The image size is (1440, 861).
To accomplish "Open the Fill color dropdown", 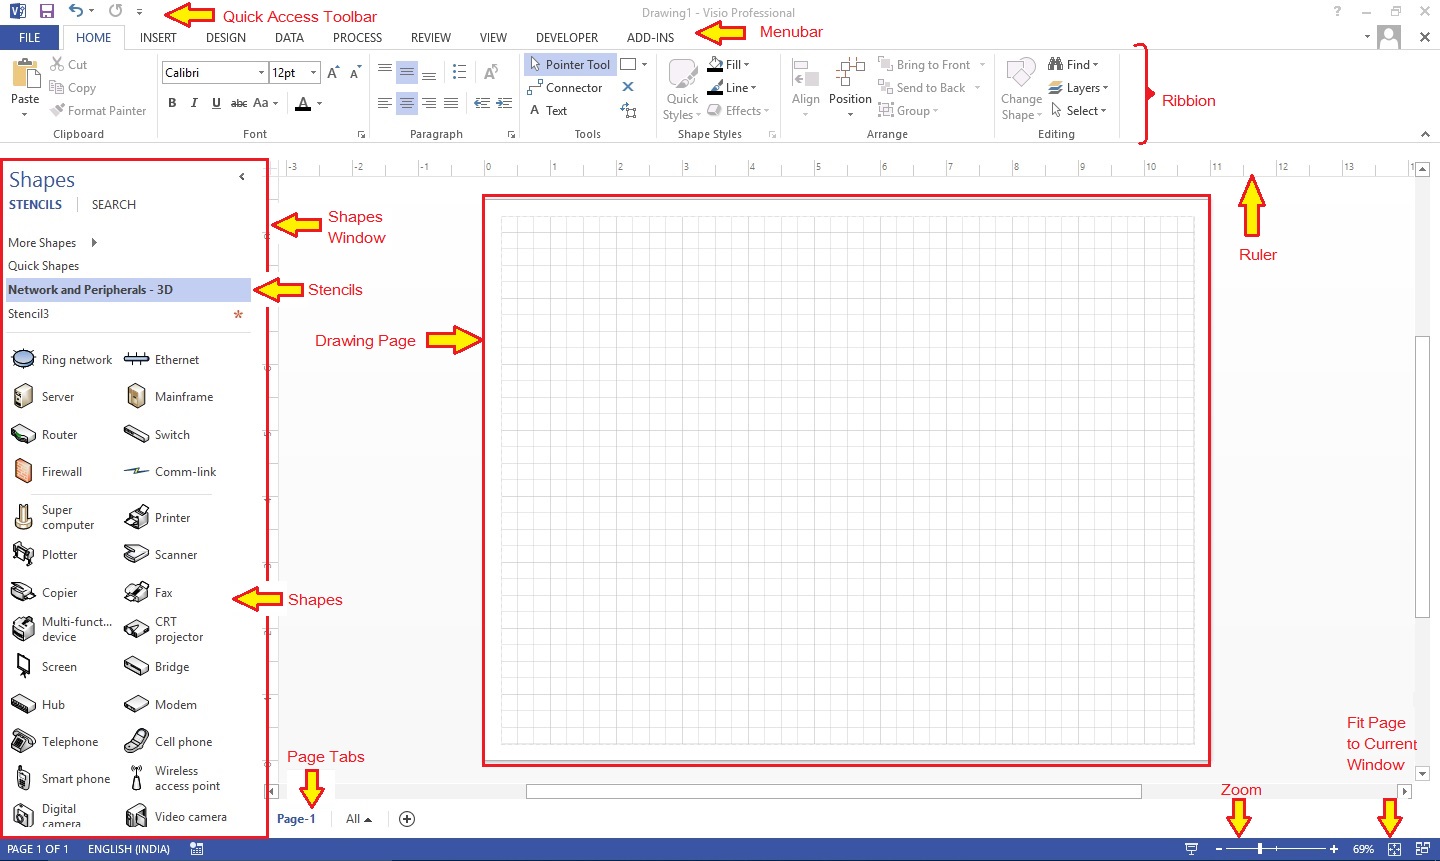I will 745,64.
